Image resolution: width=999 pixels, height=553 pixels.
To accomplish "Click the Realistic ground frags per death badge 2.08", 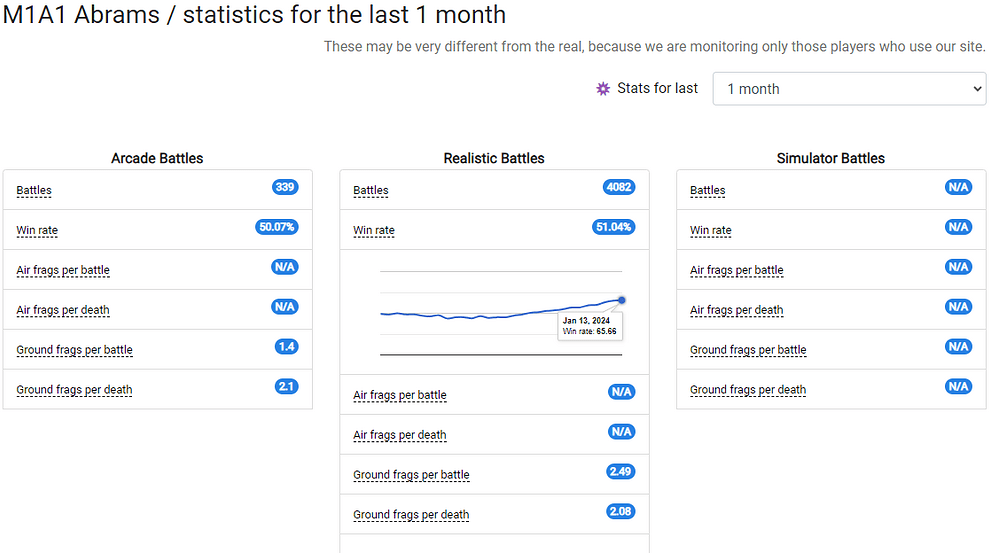I will point(621,511).
